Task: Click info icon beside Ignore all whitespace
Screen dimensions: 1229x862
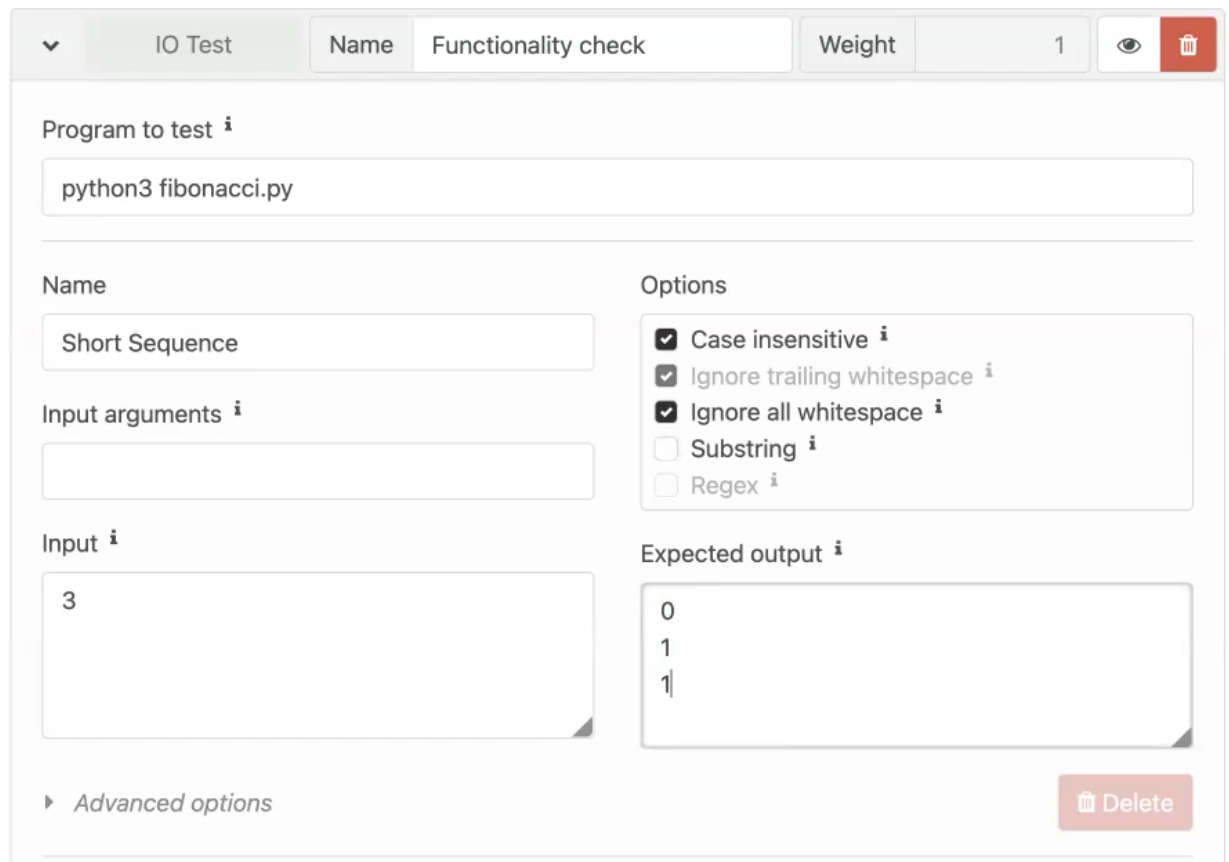Action: (938, 407)
